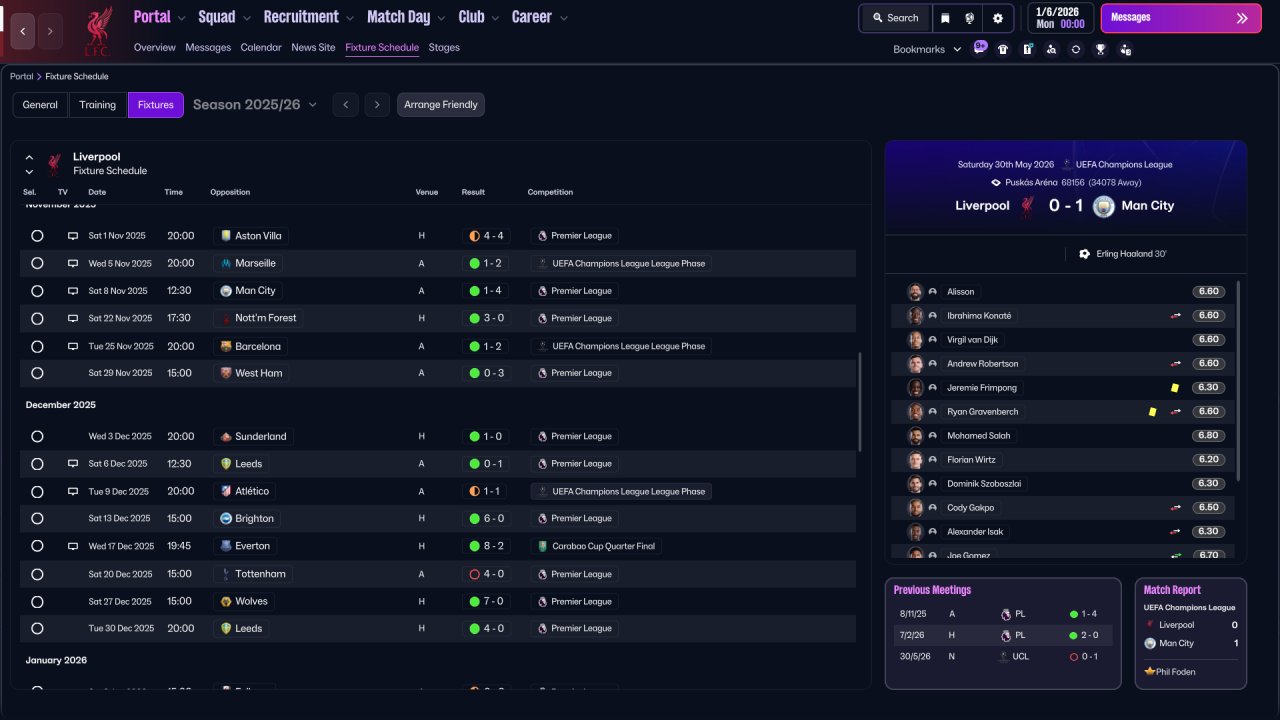Click the goal ball icon beside Erling Haaland
1280x720 pixels.
tap(1084, 254)
